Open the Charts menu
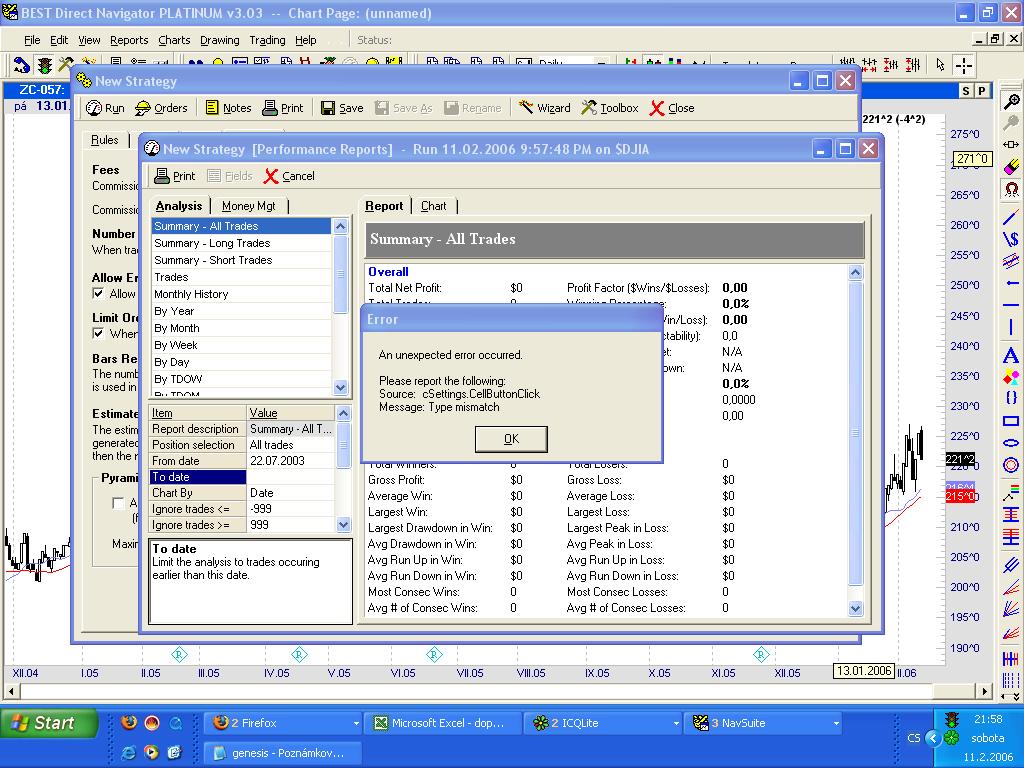The width and height of the screenshot is (1024, 768). (x=174, y=40)
